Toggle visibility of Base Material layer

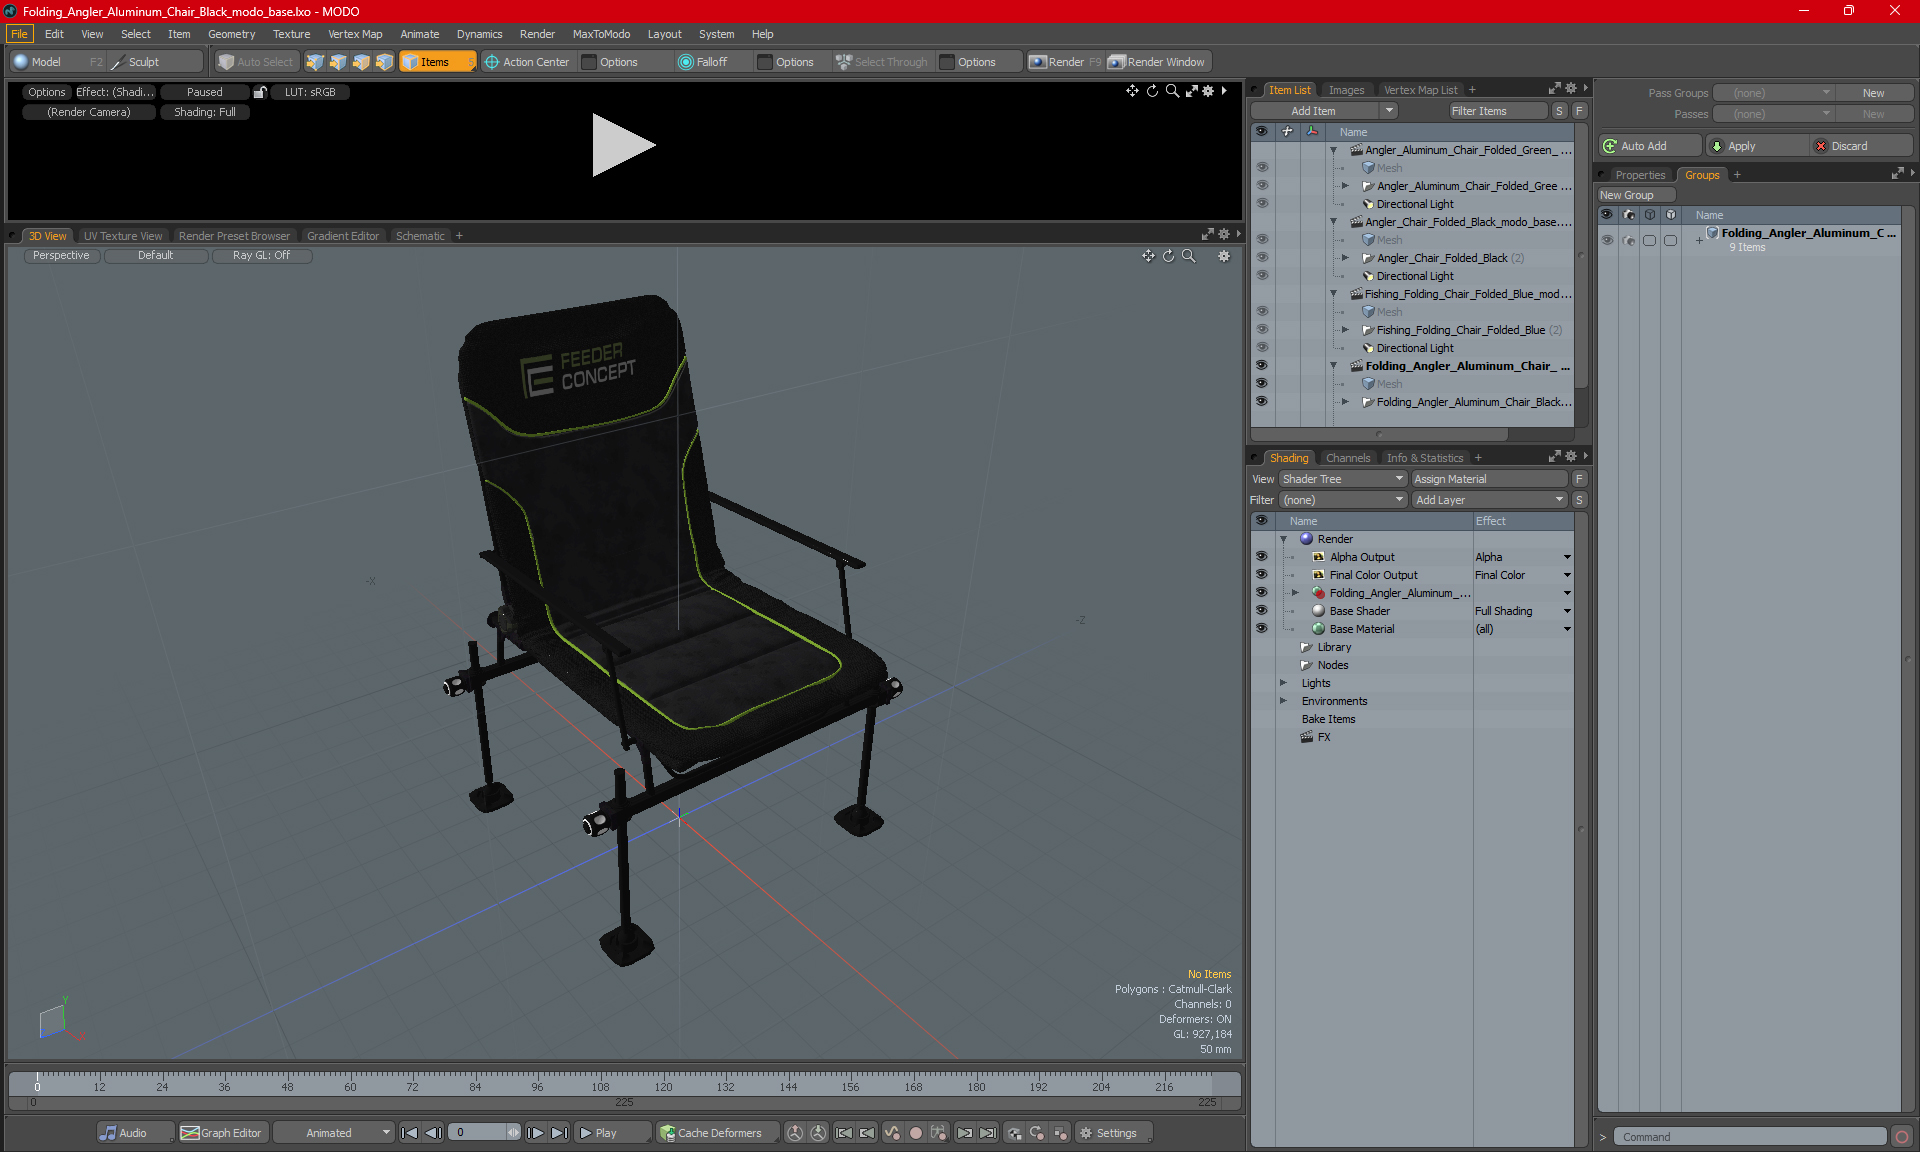click(x=1262, y=629)
